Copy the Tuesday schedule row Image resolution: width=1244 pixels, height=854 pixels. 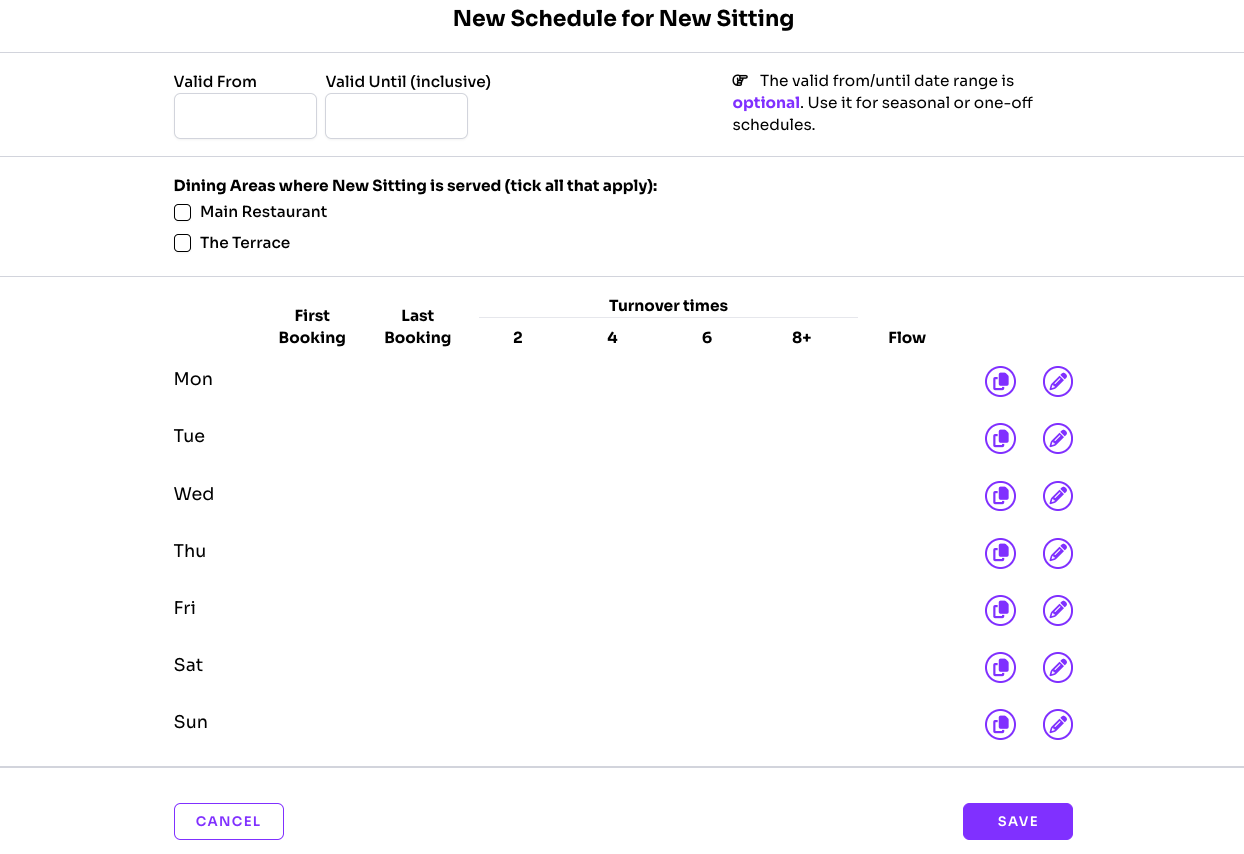tap(1000, 438)
